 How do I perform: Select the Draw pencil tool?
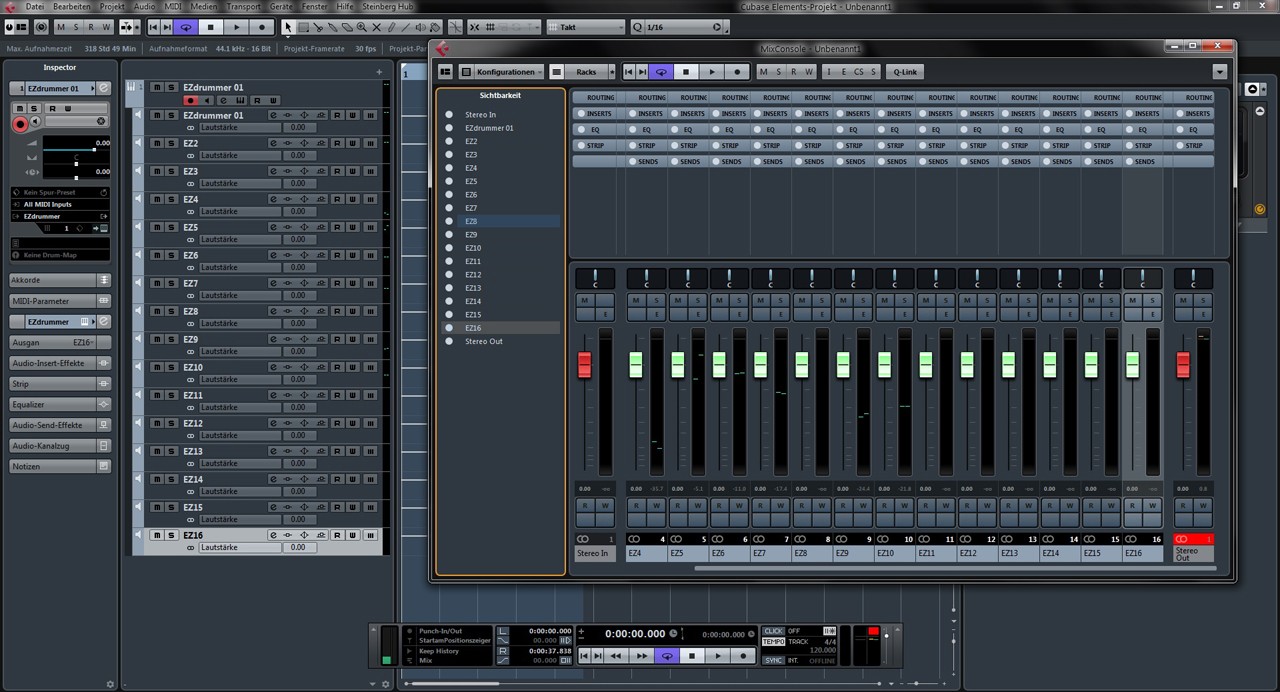(x=393, y=27)
